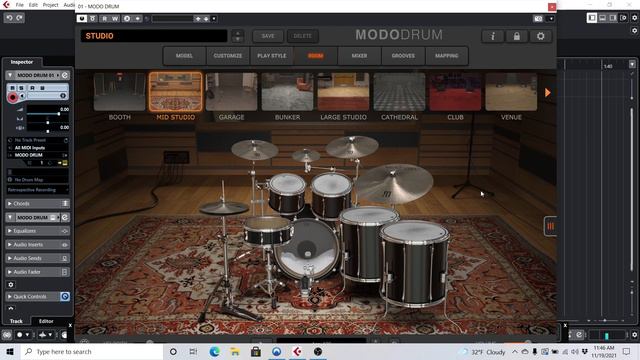Open the No Drum Map dropdown

[x=38, y=180]
